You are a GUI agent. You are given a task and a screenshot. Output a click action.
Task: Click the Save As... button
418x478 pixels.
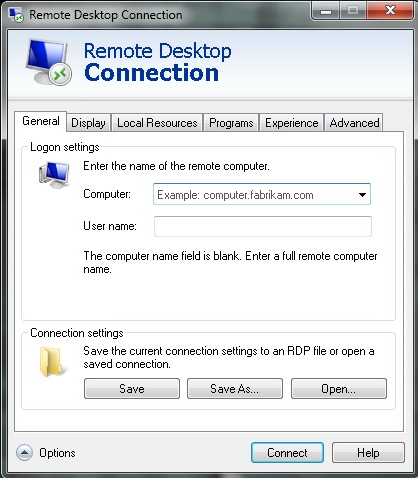(x=235, y=389)
